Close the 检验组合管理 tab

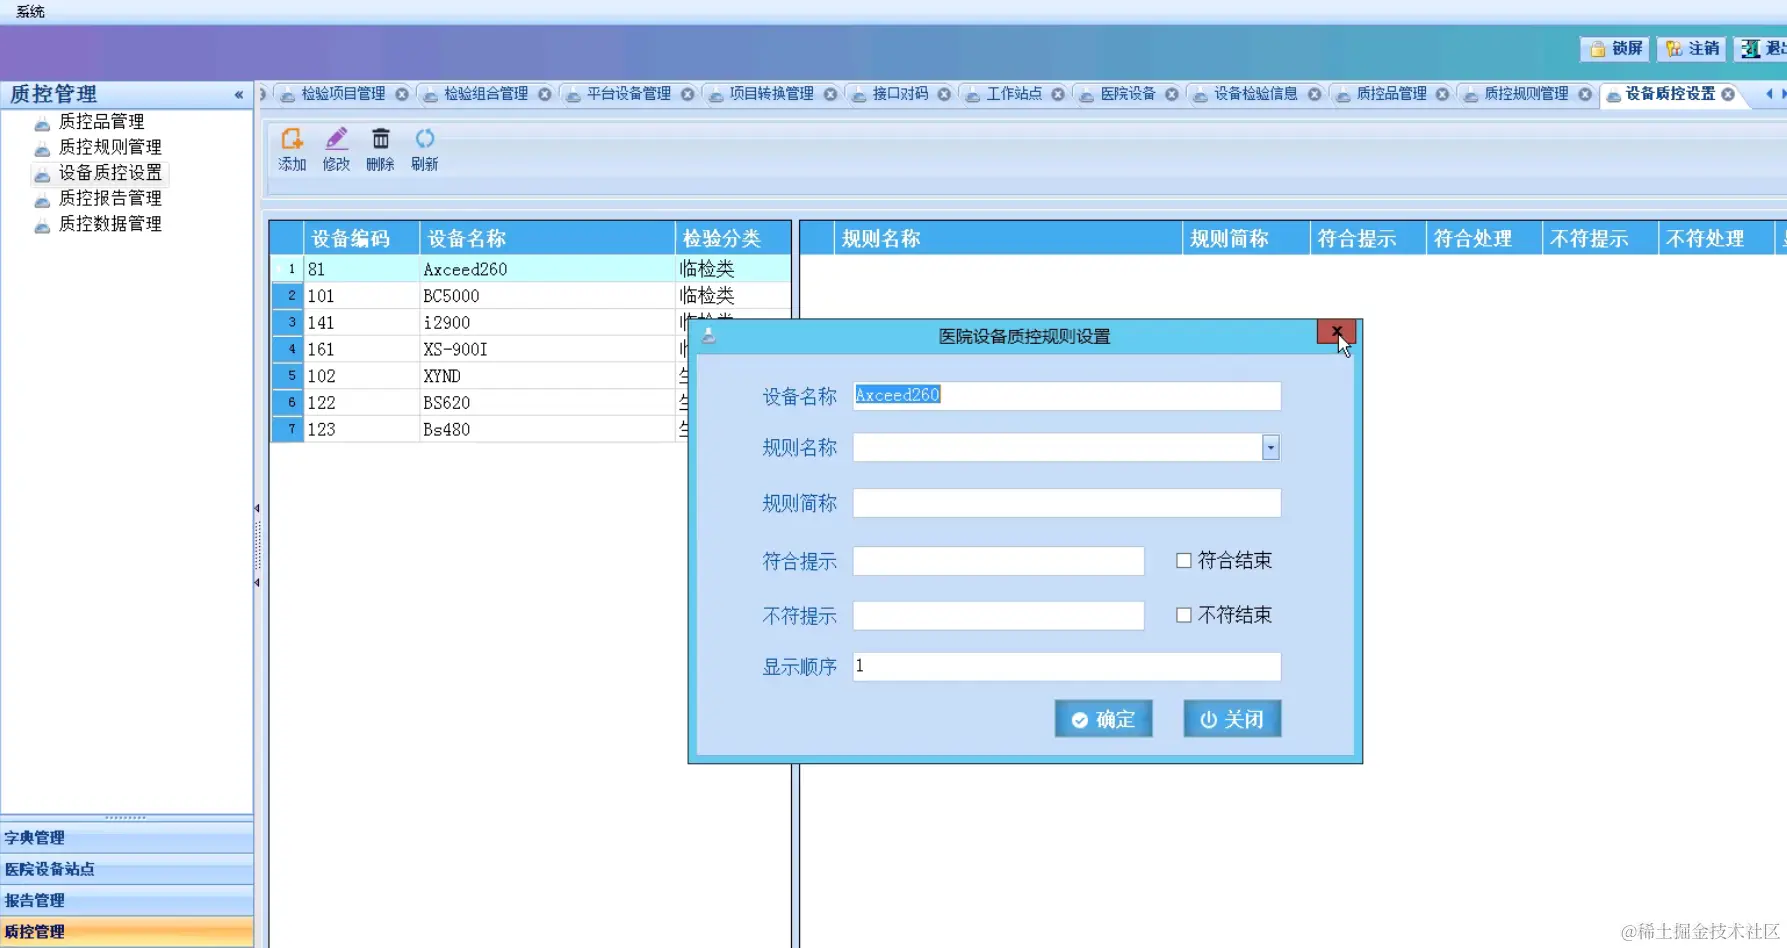coord(544,94)
